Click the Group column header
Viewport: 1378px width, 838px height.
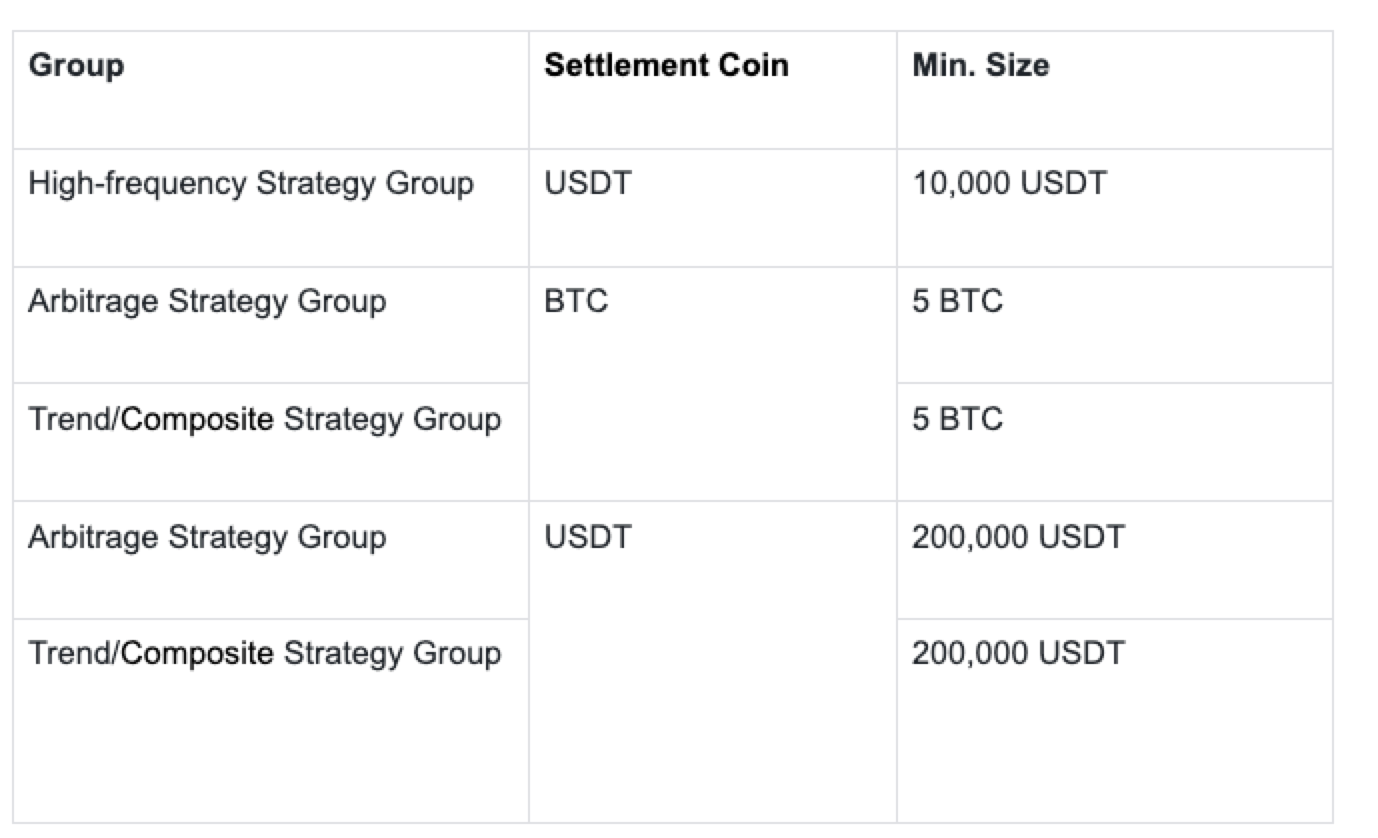coord(271,90)
